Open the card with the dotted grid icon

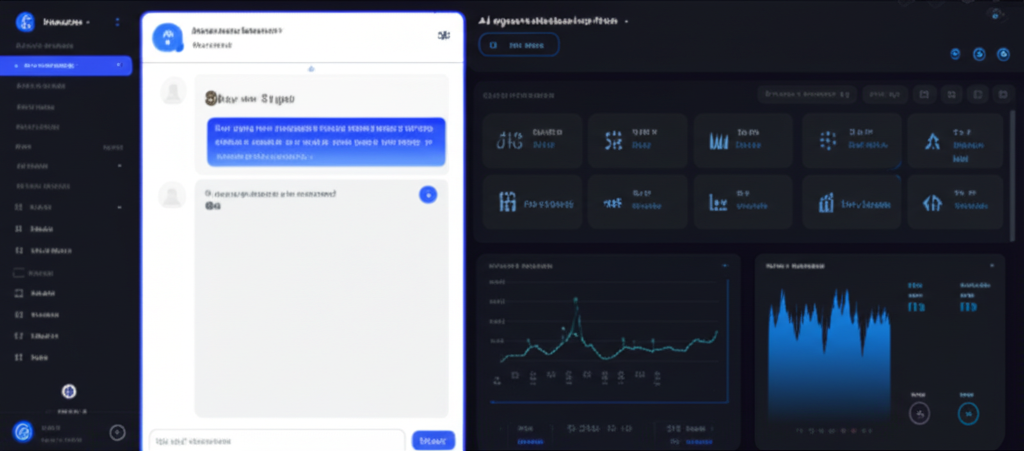(x=852, y=140)
